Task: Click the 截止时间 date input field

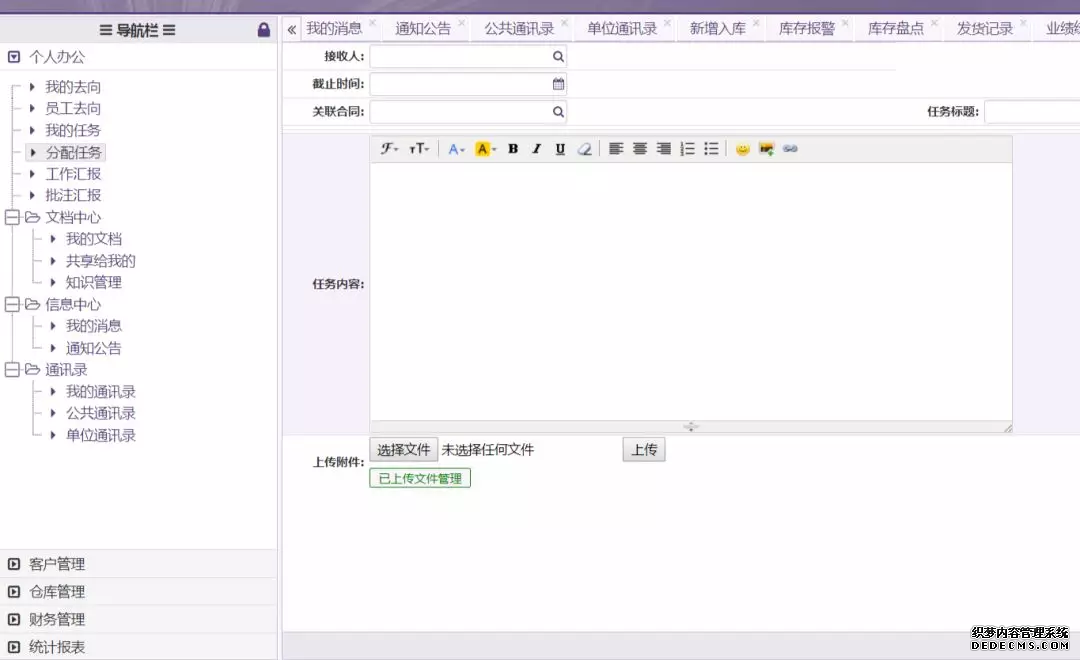Action: click(460, 84)
